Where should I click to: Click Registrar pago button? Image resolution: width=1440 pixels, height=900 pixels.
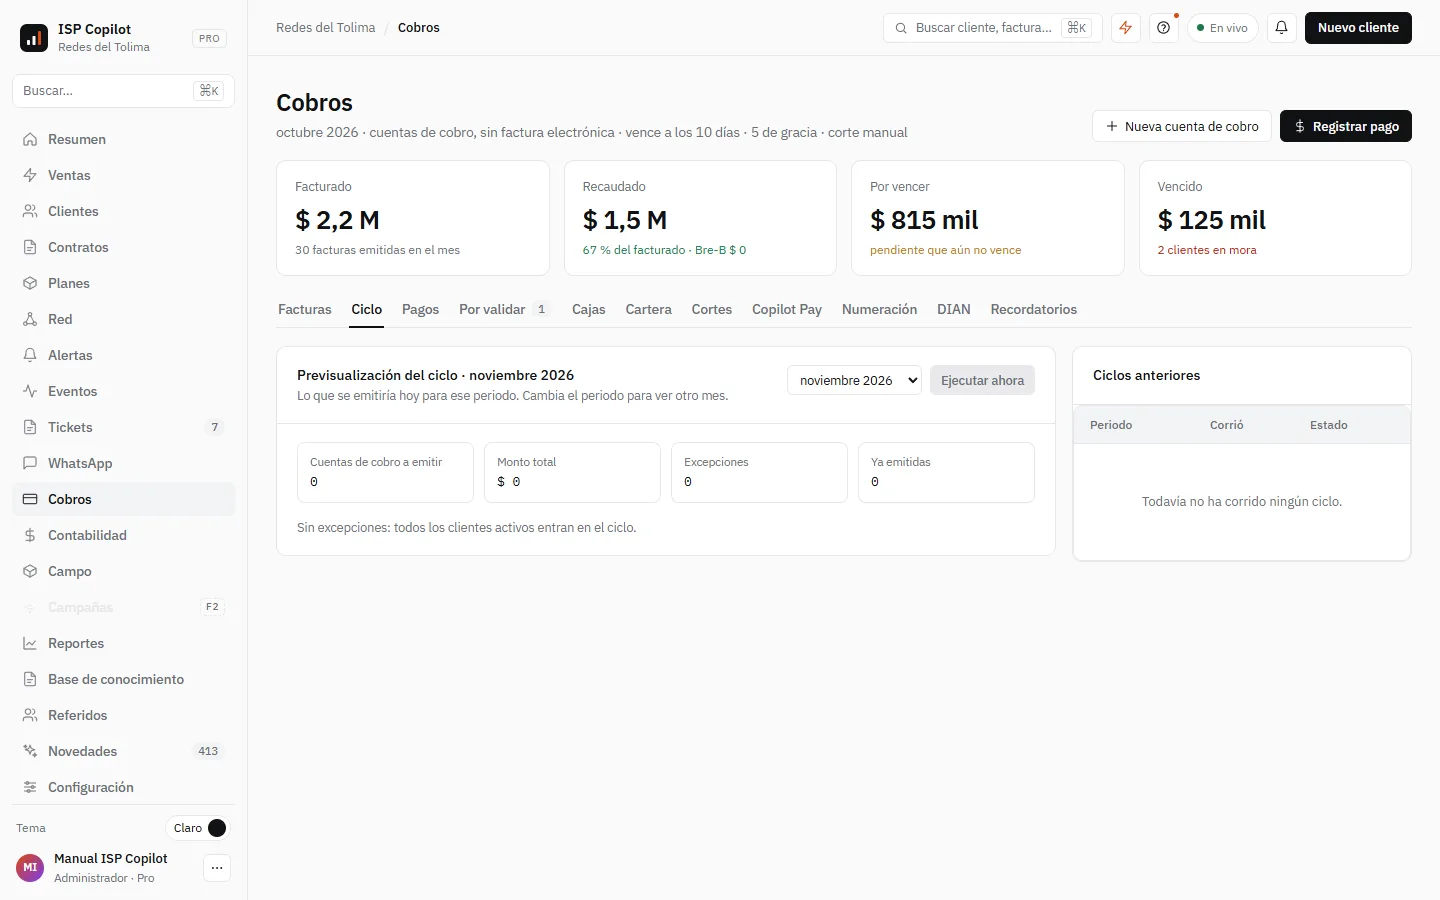(x=1346, y=126)
